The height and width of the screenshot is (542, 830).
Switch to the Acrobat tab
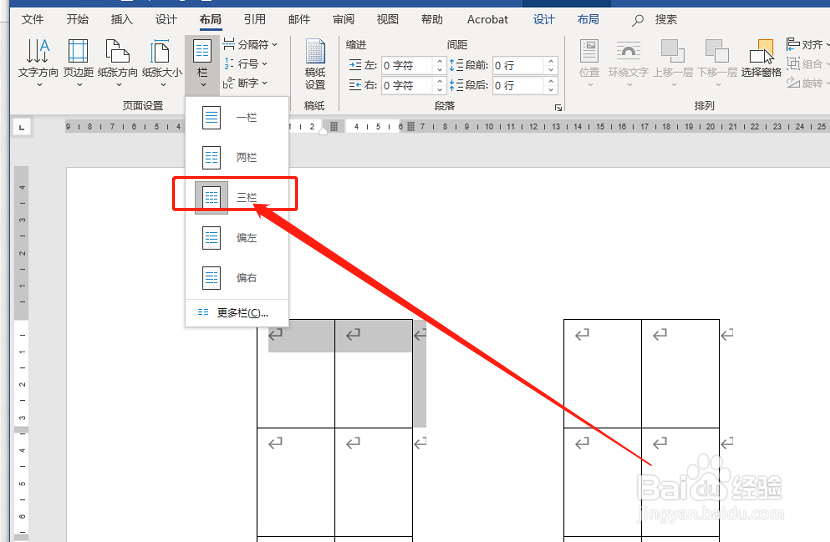point(488,20)
